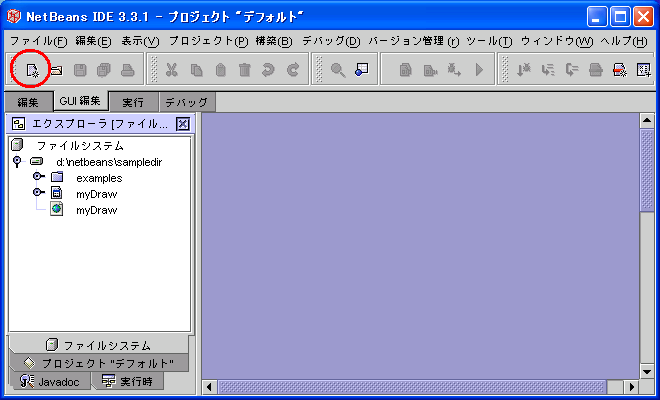Click the Redo arrow icon
660x400 pixels.
click(x=293, y=70)
